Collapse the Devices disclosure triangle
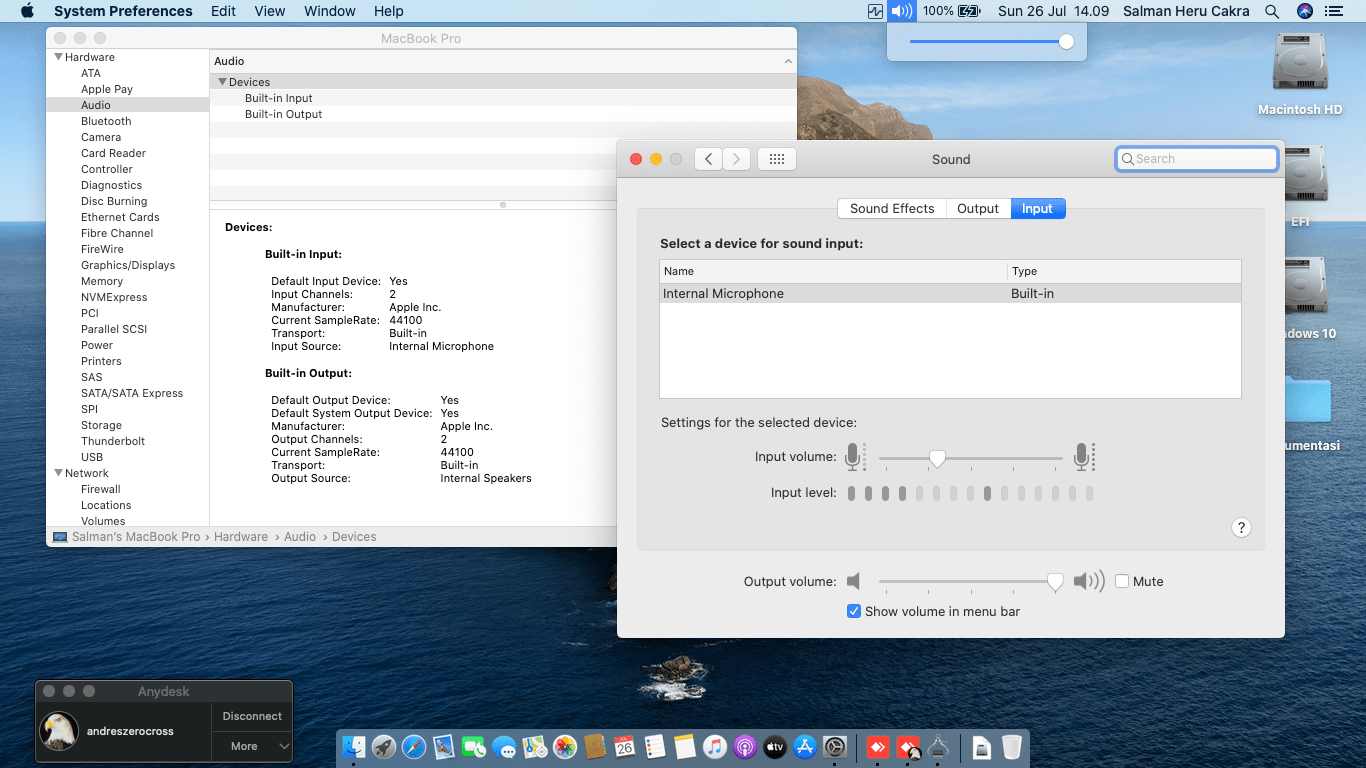1366x768 pixels. [x=222, y=82]
